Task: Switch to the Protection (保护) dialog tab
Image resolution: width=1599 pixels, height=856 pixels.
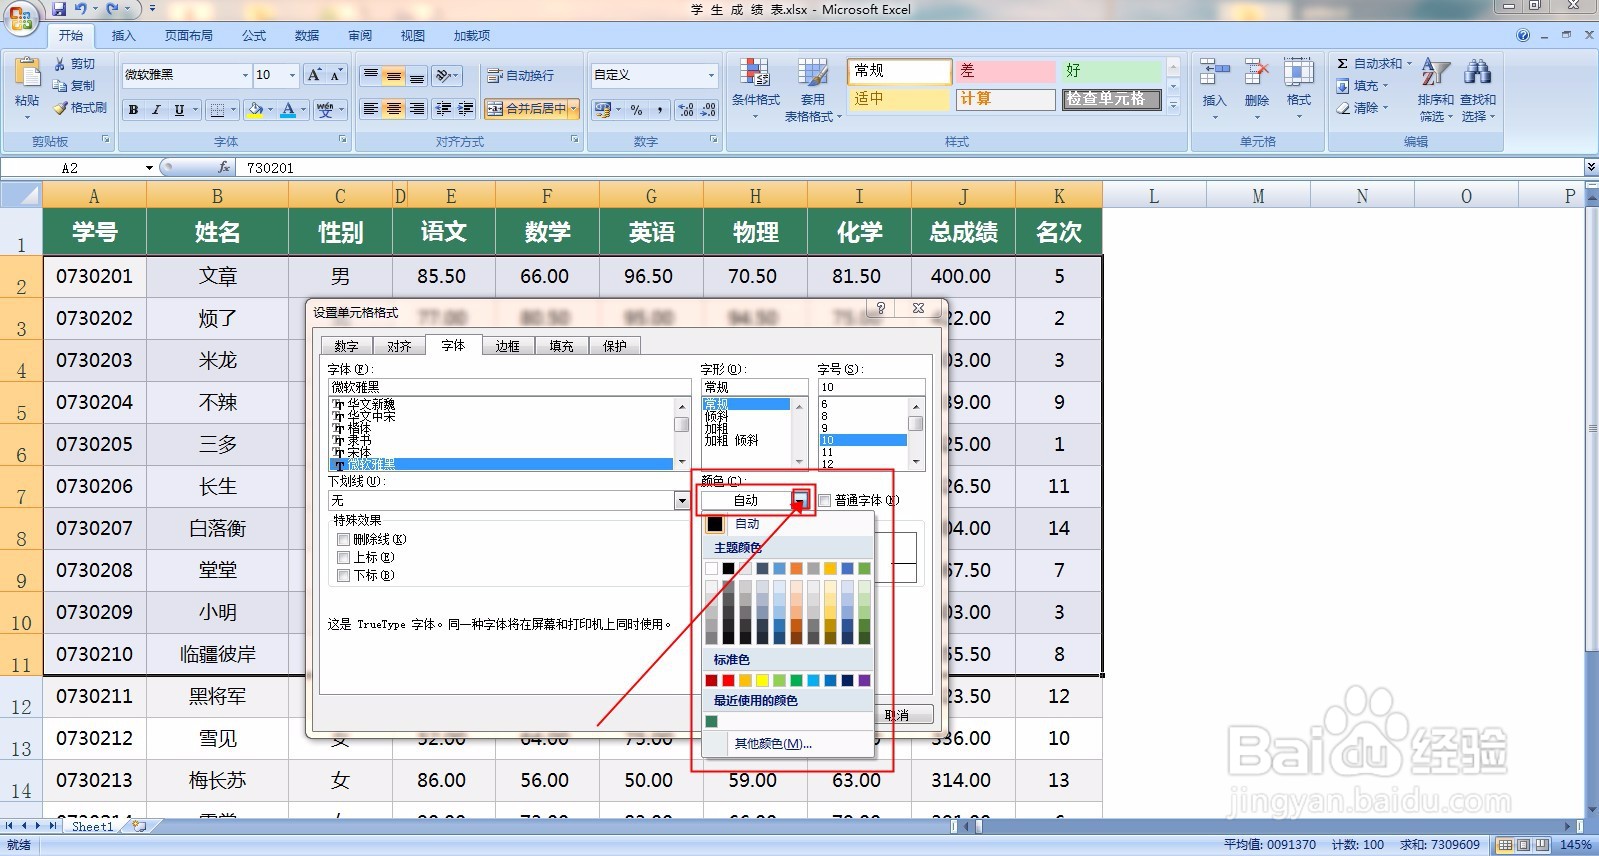Action: tap(614, 346)
